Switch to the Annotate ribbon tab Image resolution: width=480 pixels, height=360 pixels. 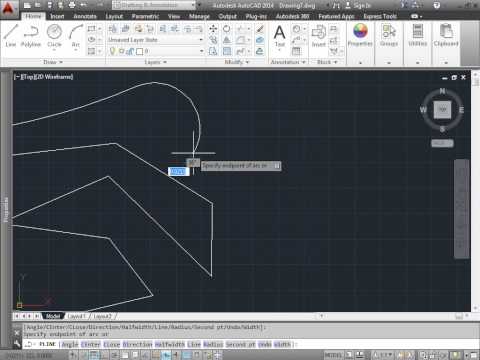pyautogui.click(x=85, y=16)
